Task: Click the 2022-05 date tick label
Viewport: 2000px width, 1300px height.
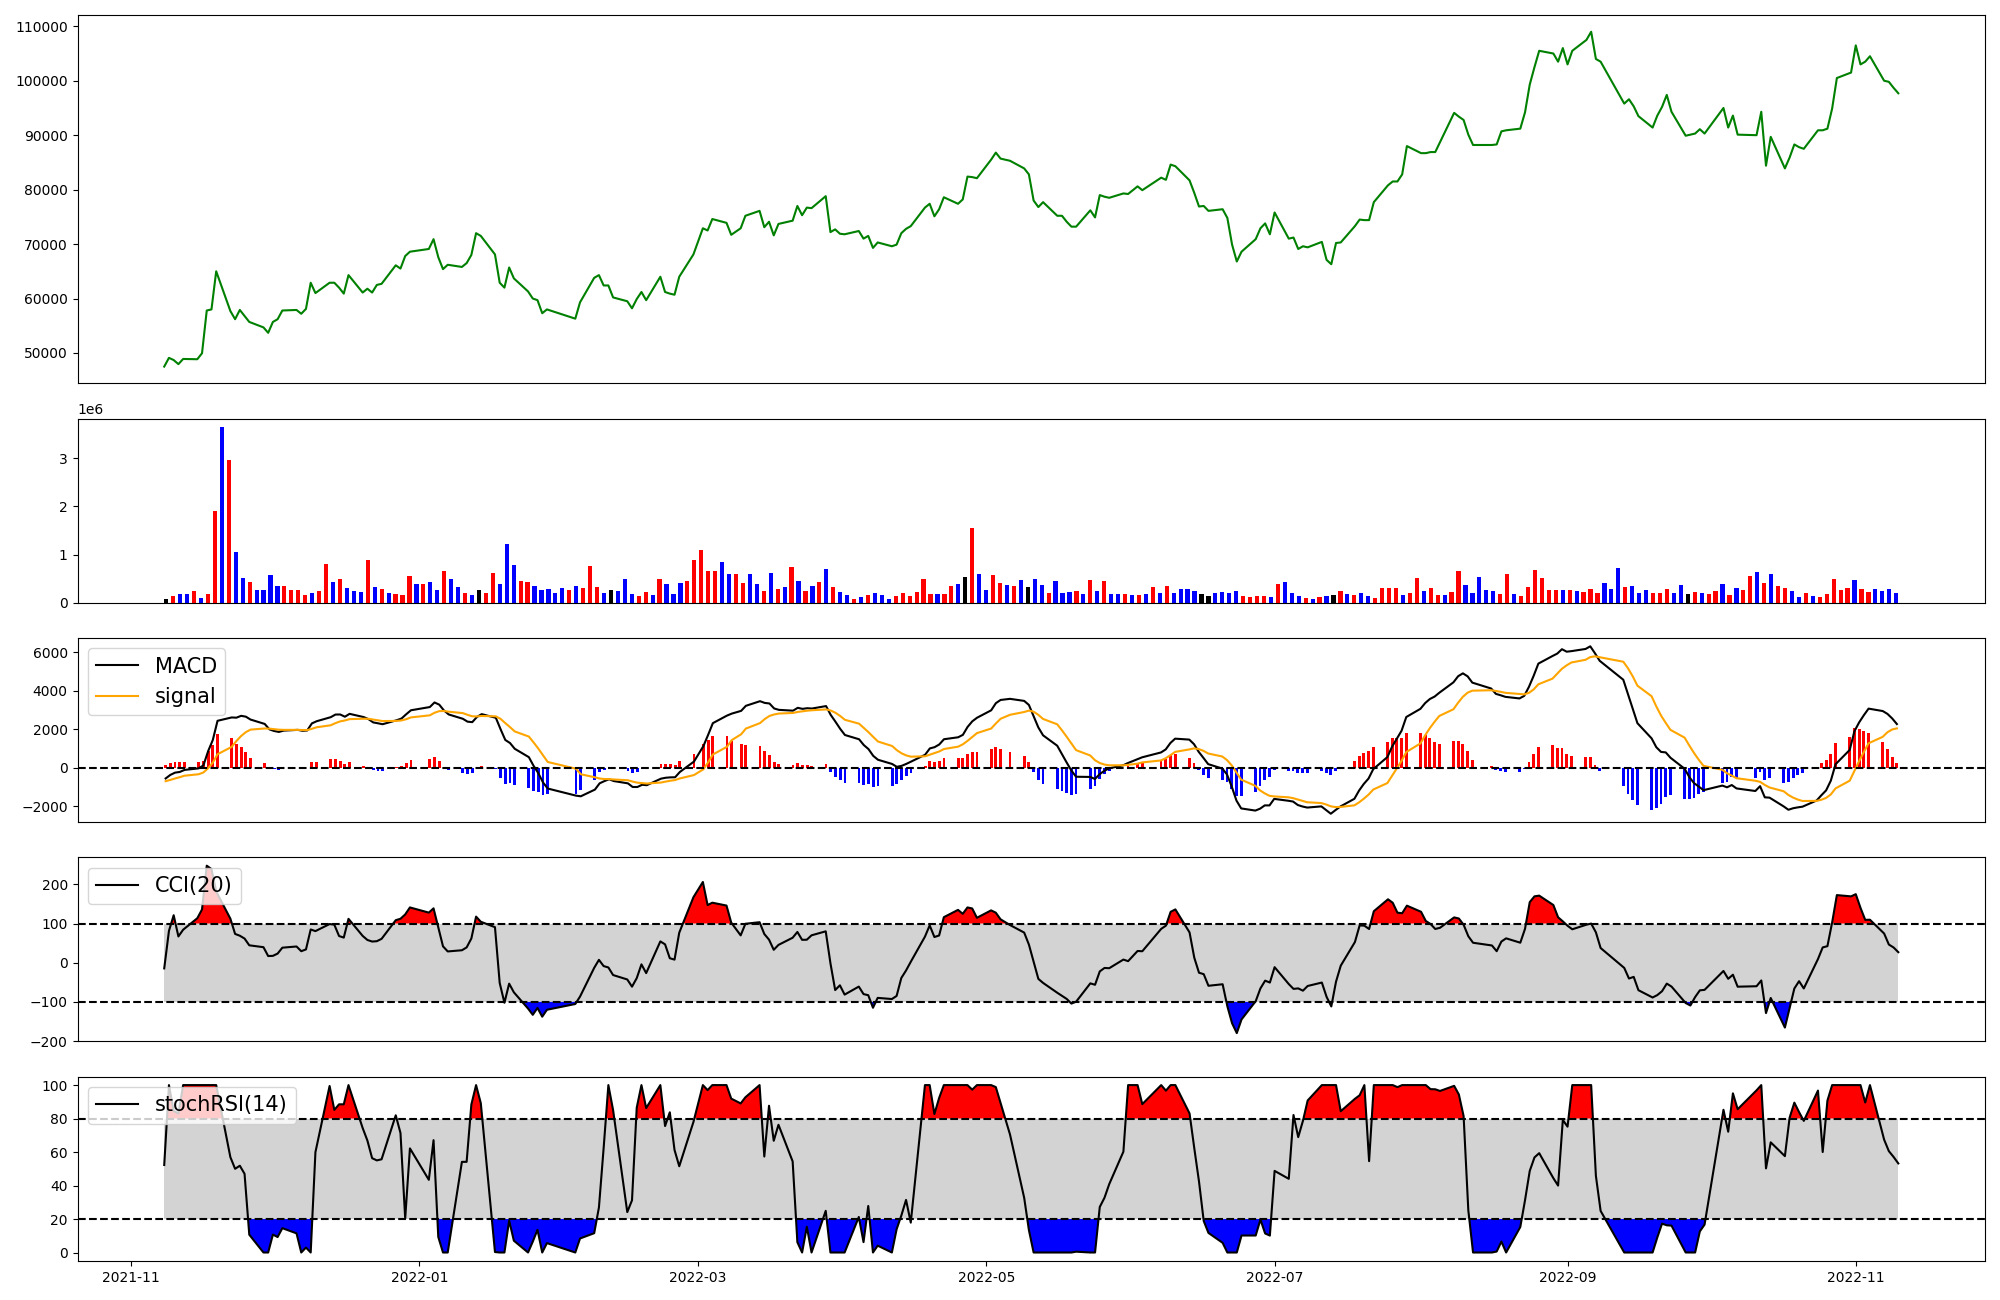Action: (987, 1277)
